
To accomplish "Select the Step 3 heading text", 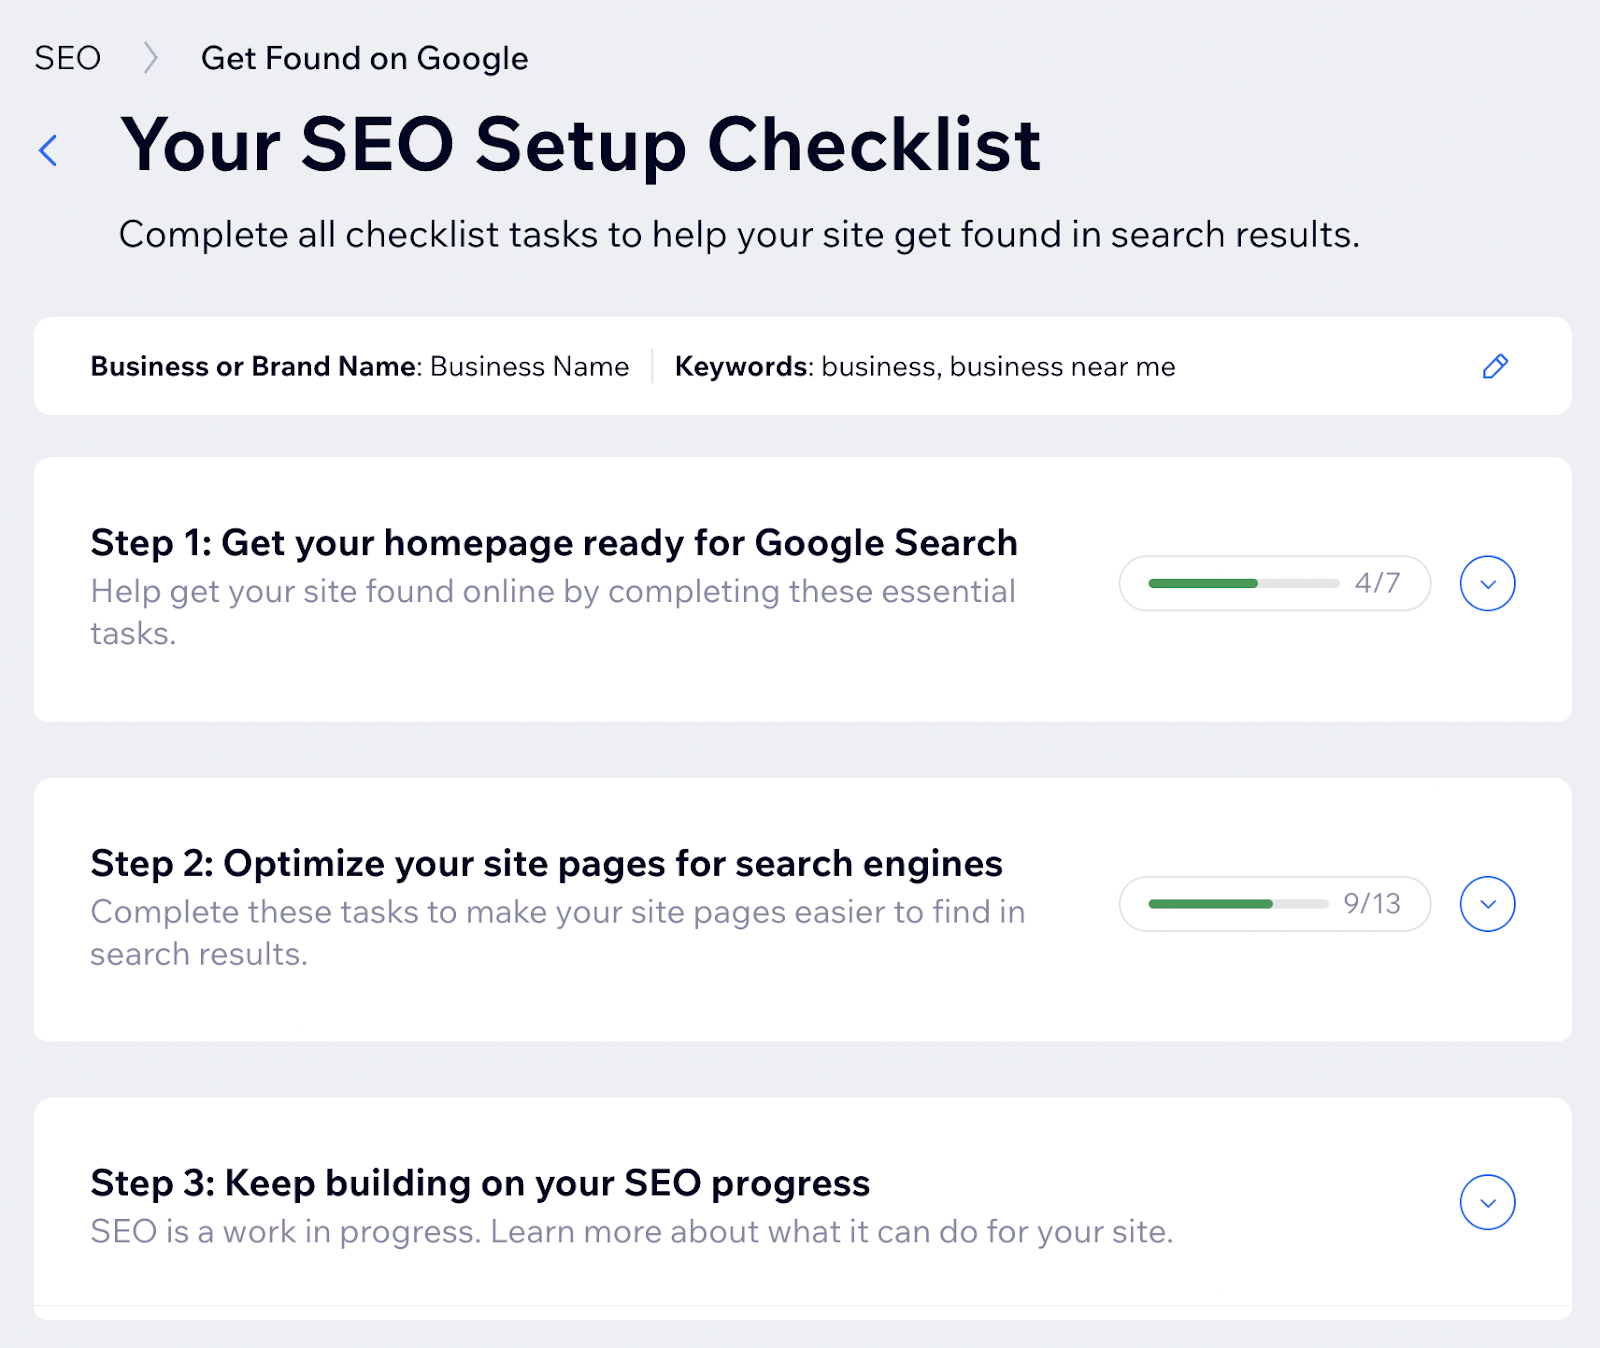I will (480, 1183).
